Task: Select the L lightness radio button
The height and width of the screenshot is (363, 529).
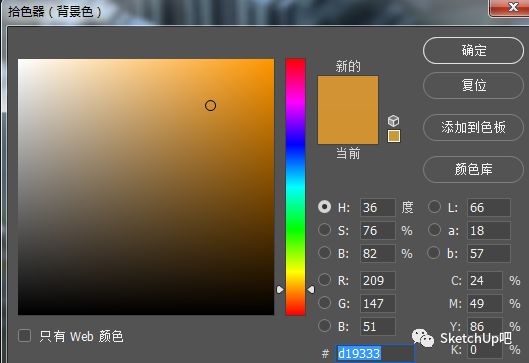Action: (x=434, y=207)
